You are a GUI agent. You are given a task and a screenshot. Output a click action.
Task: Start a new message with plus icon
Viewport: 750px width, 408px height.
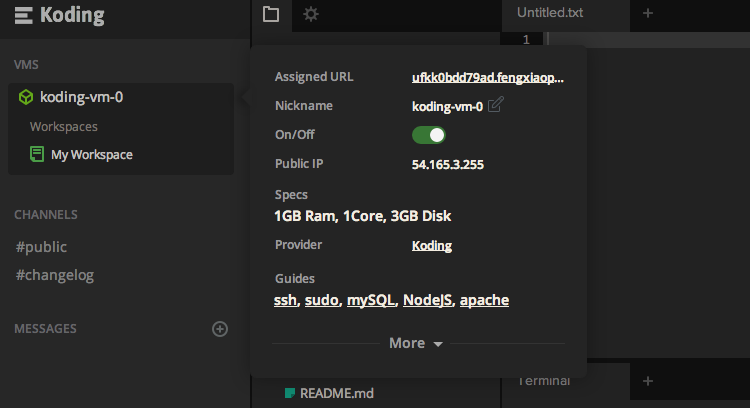pos(220,329)
